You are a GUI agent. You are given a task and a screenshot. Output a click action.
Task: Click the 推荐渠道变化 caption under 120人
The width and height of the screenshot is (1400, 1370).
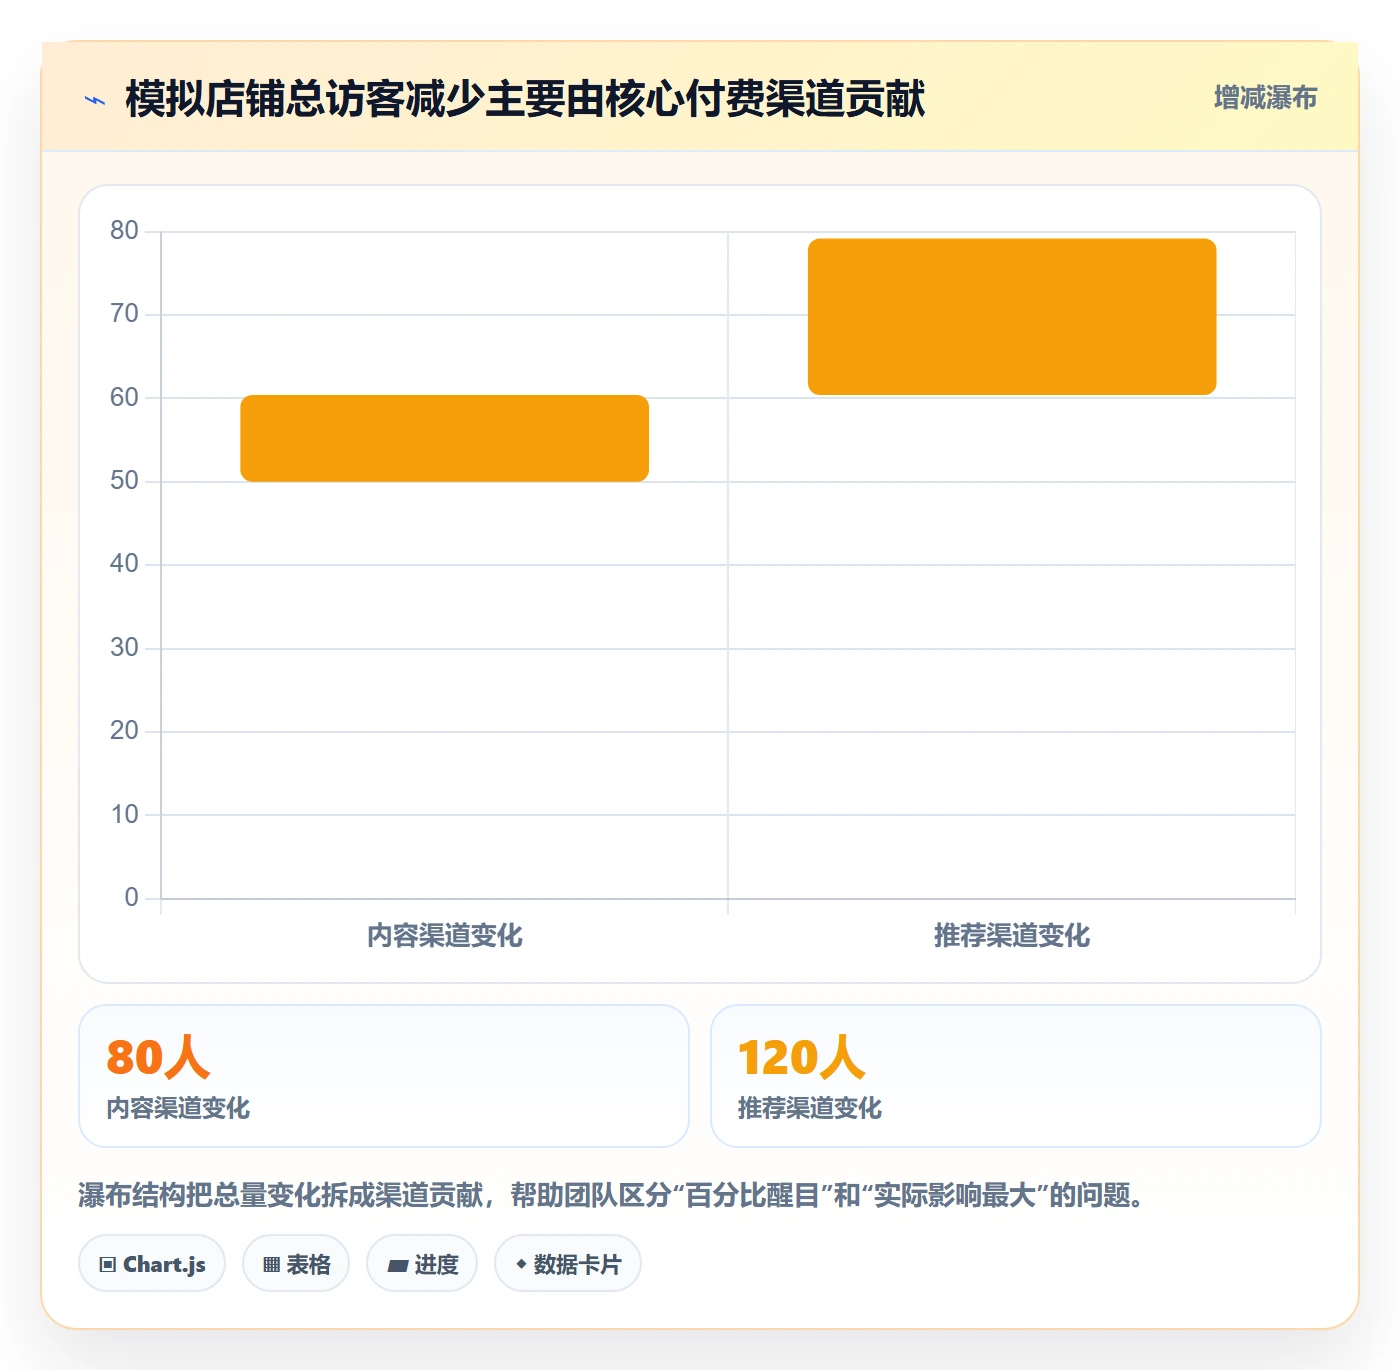pos(810,1108)
